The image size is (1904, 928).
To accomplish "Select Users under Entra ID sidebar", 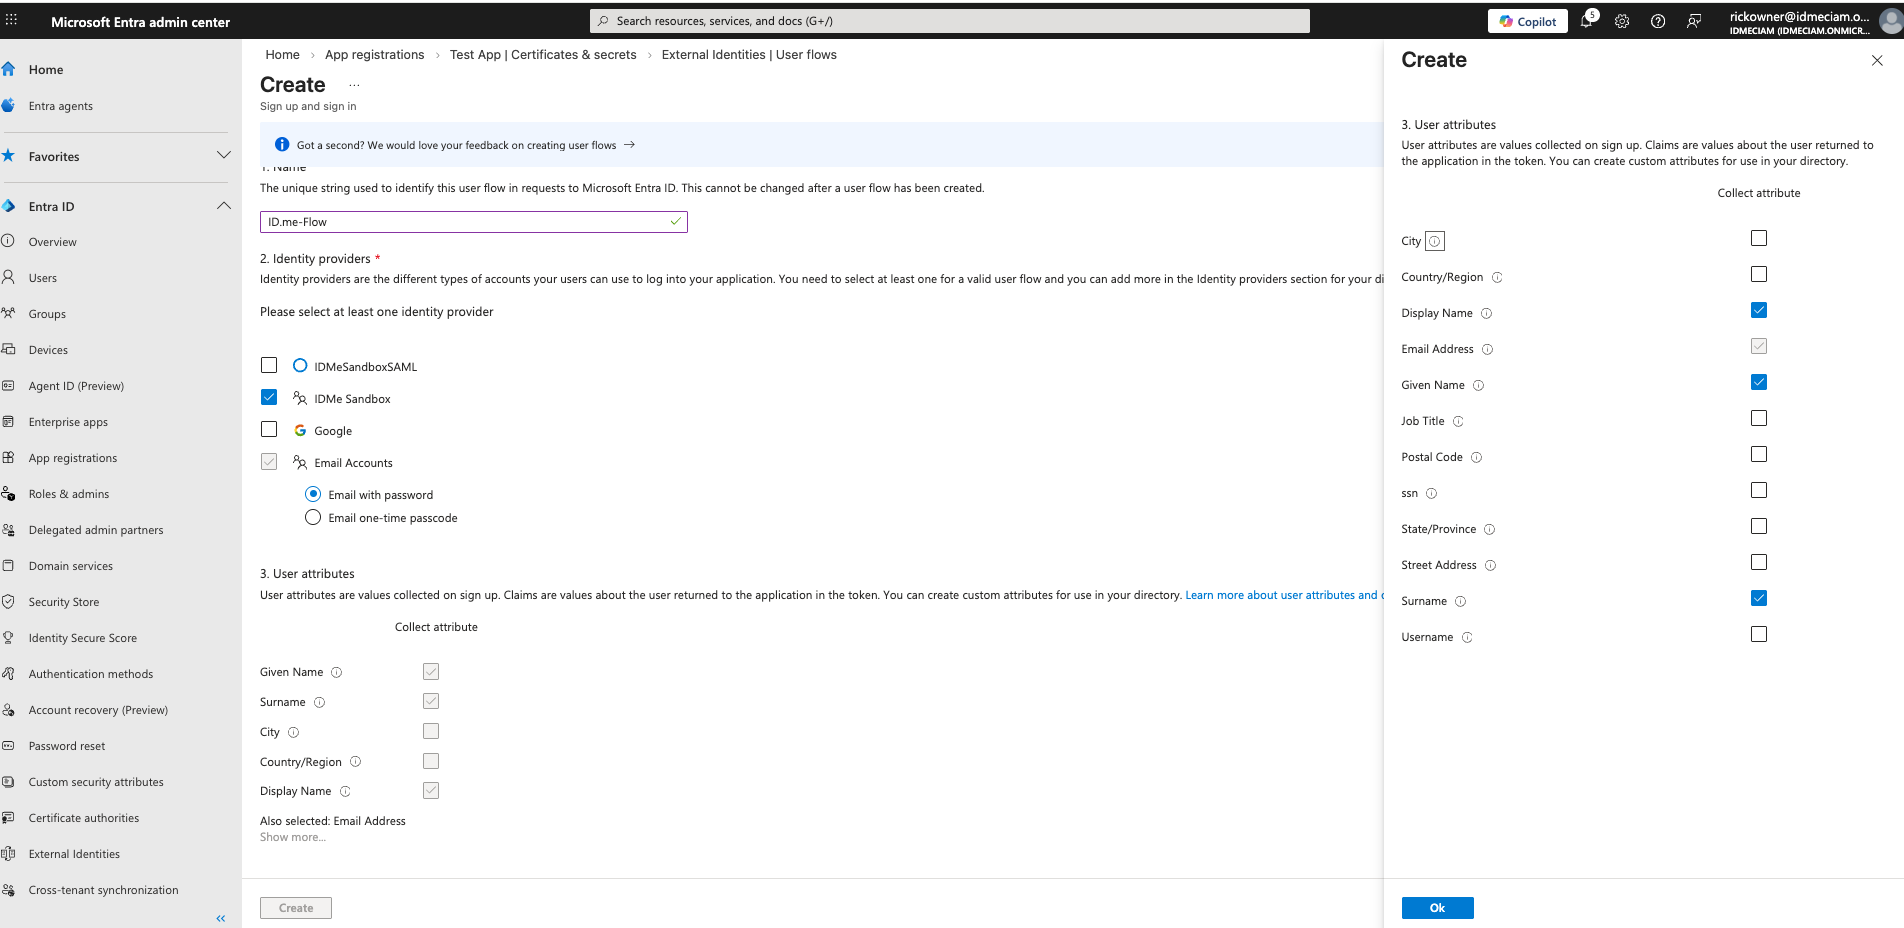I will pyautogui.click(x=44, y=277).
